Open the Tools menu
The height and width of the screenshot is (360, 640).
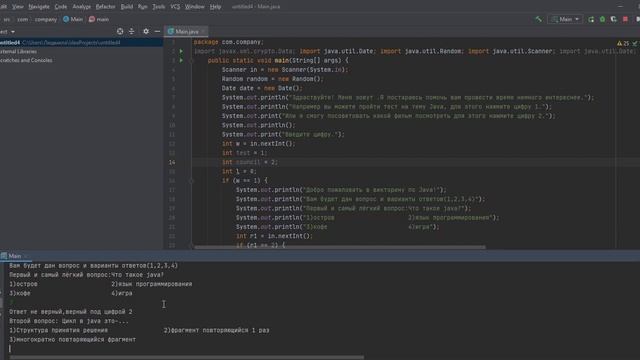click(159, 7)
